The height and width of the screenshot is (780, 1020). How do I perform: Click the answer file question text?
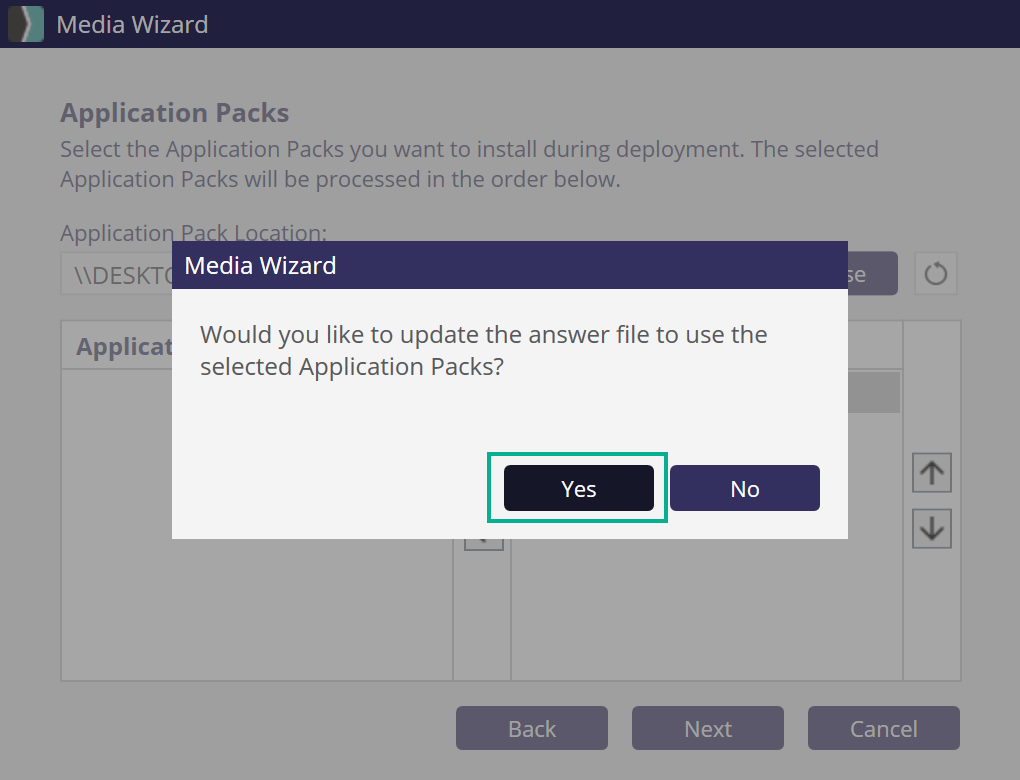[483, 350]
